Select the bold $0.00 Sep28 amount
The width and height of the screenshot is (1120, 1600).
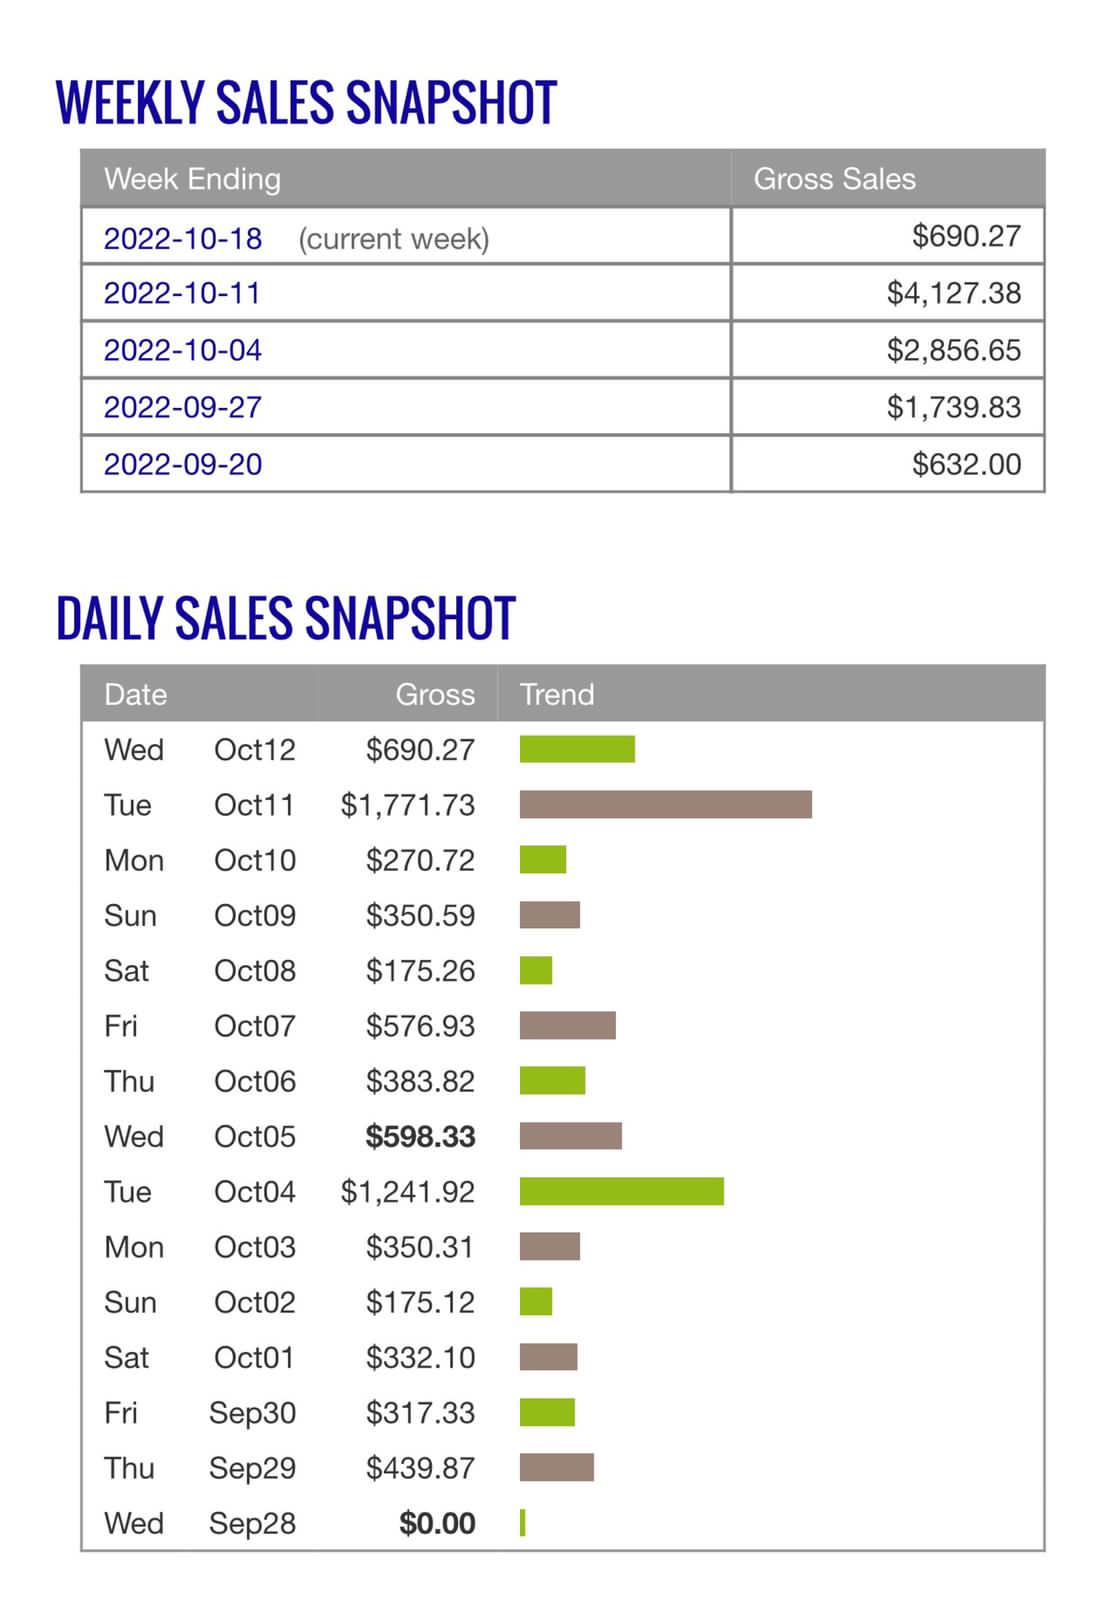pyautogui.click(x=437, y=1523)
